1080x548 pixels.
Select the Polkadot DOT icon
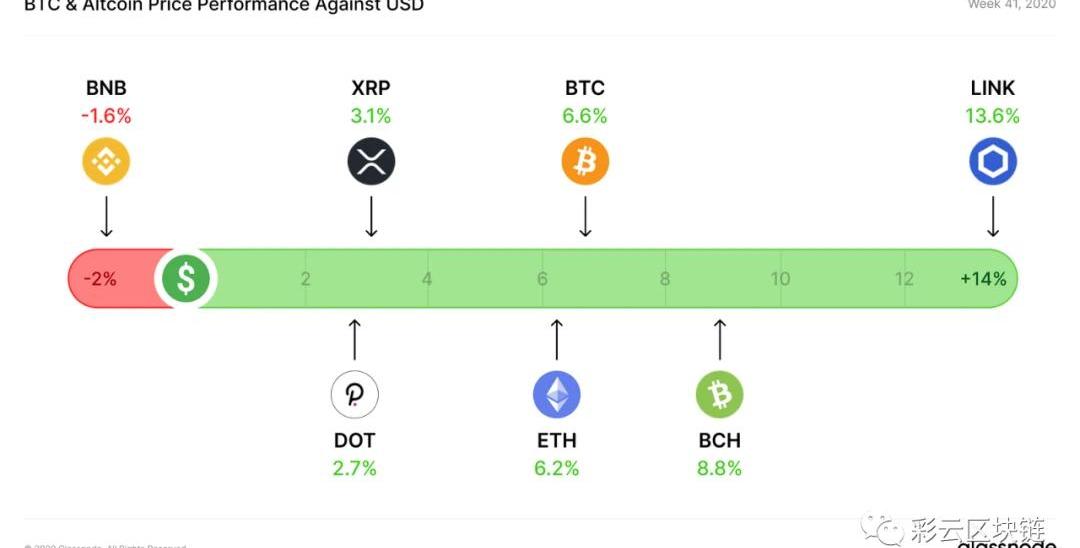[355, 394]
